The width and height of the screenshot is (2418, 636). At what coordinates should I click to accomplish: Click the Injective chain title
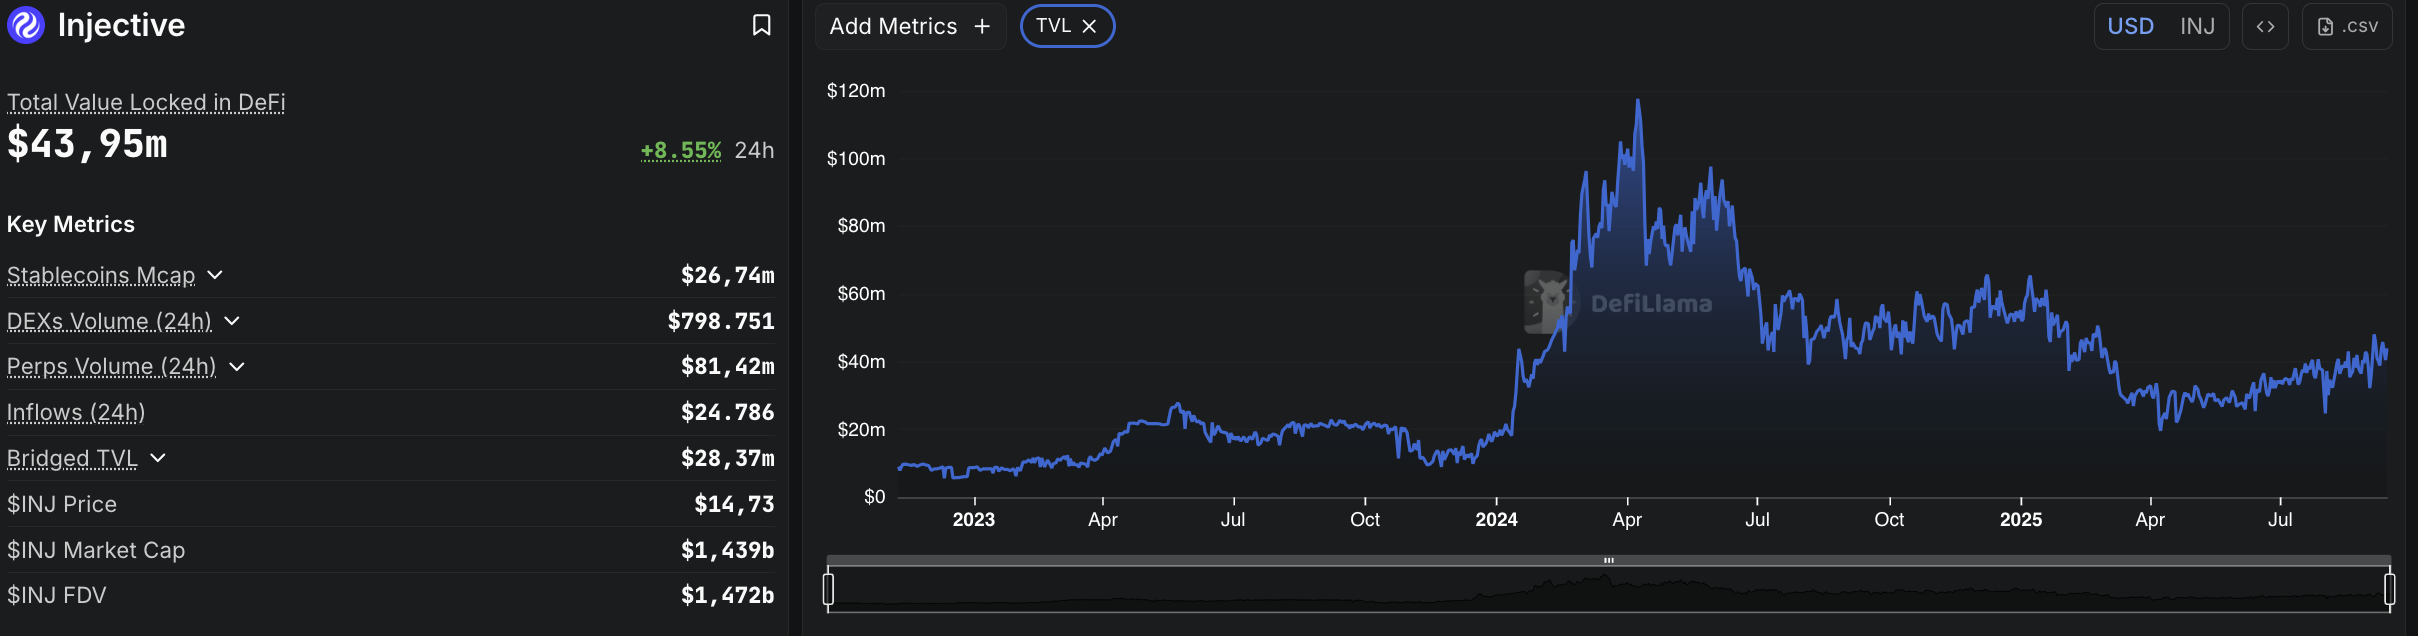[121, 25]
